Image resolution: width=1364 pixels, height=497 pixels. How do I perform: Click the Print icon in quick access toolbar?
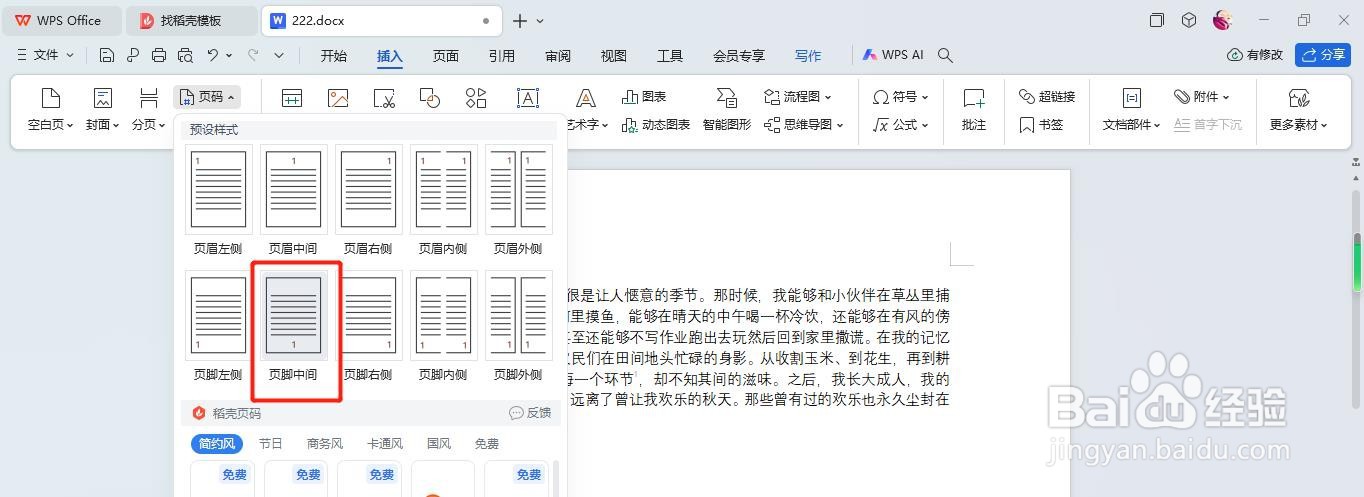(159, 55)
